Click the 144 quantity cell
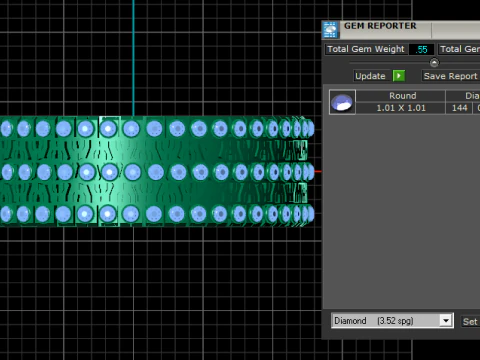The height and width of the screenshot is (360, 480). coord(459,108)
